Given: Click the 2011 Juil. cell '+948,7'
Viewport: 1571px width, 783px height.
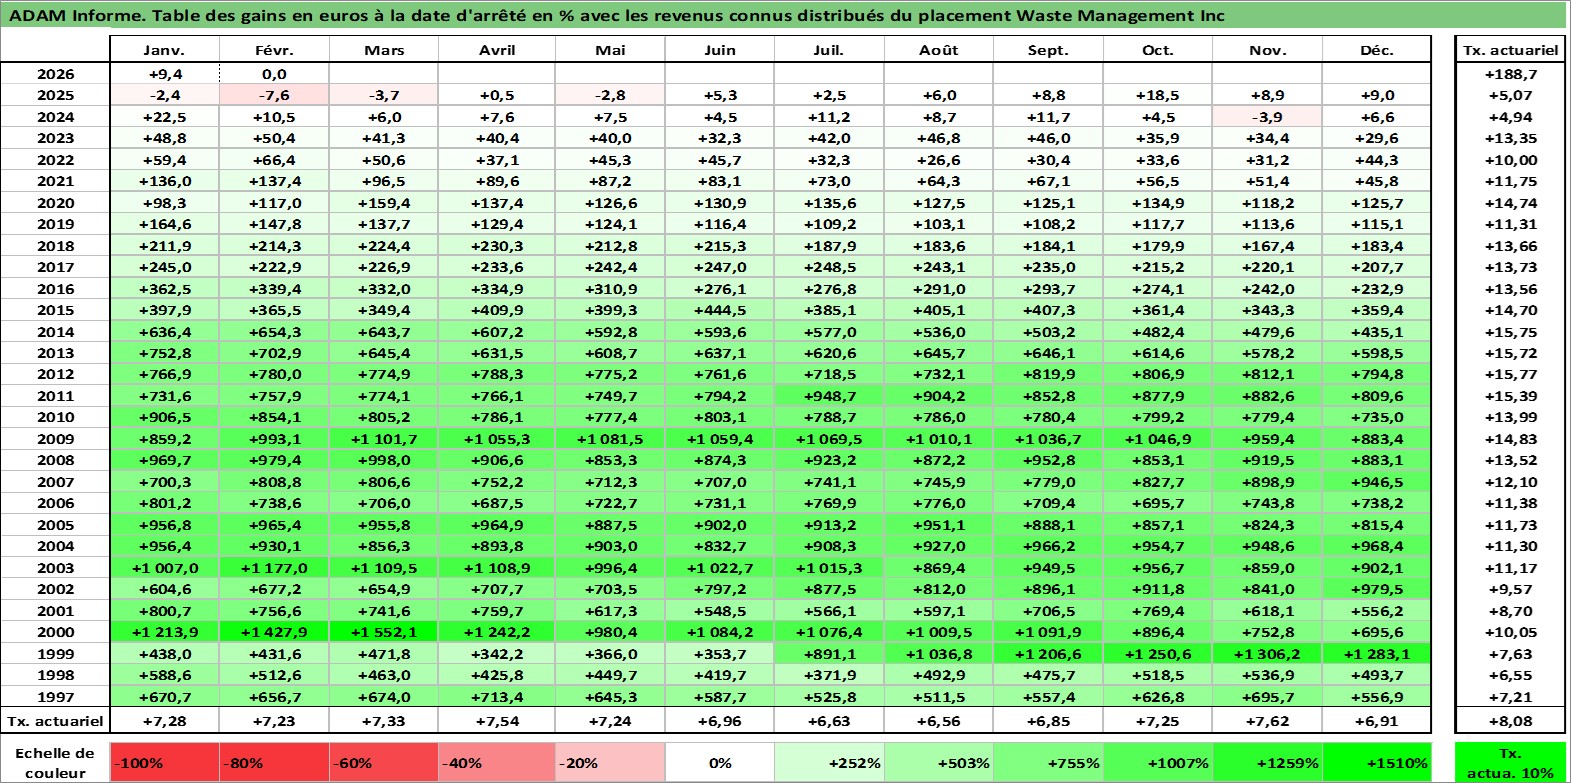Looking at the screenshot, I should tap(828, 396).
